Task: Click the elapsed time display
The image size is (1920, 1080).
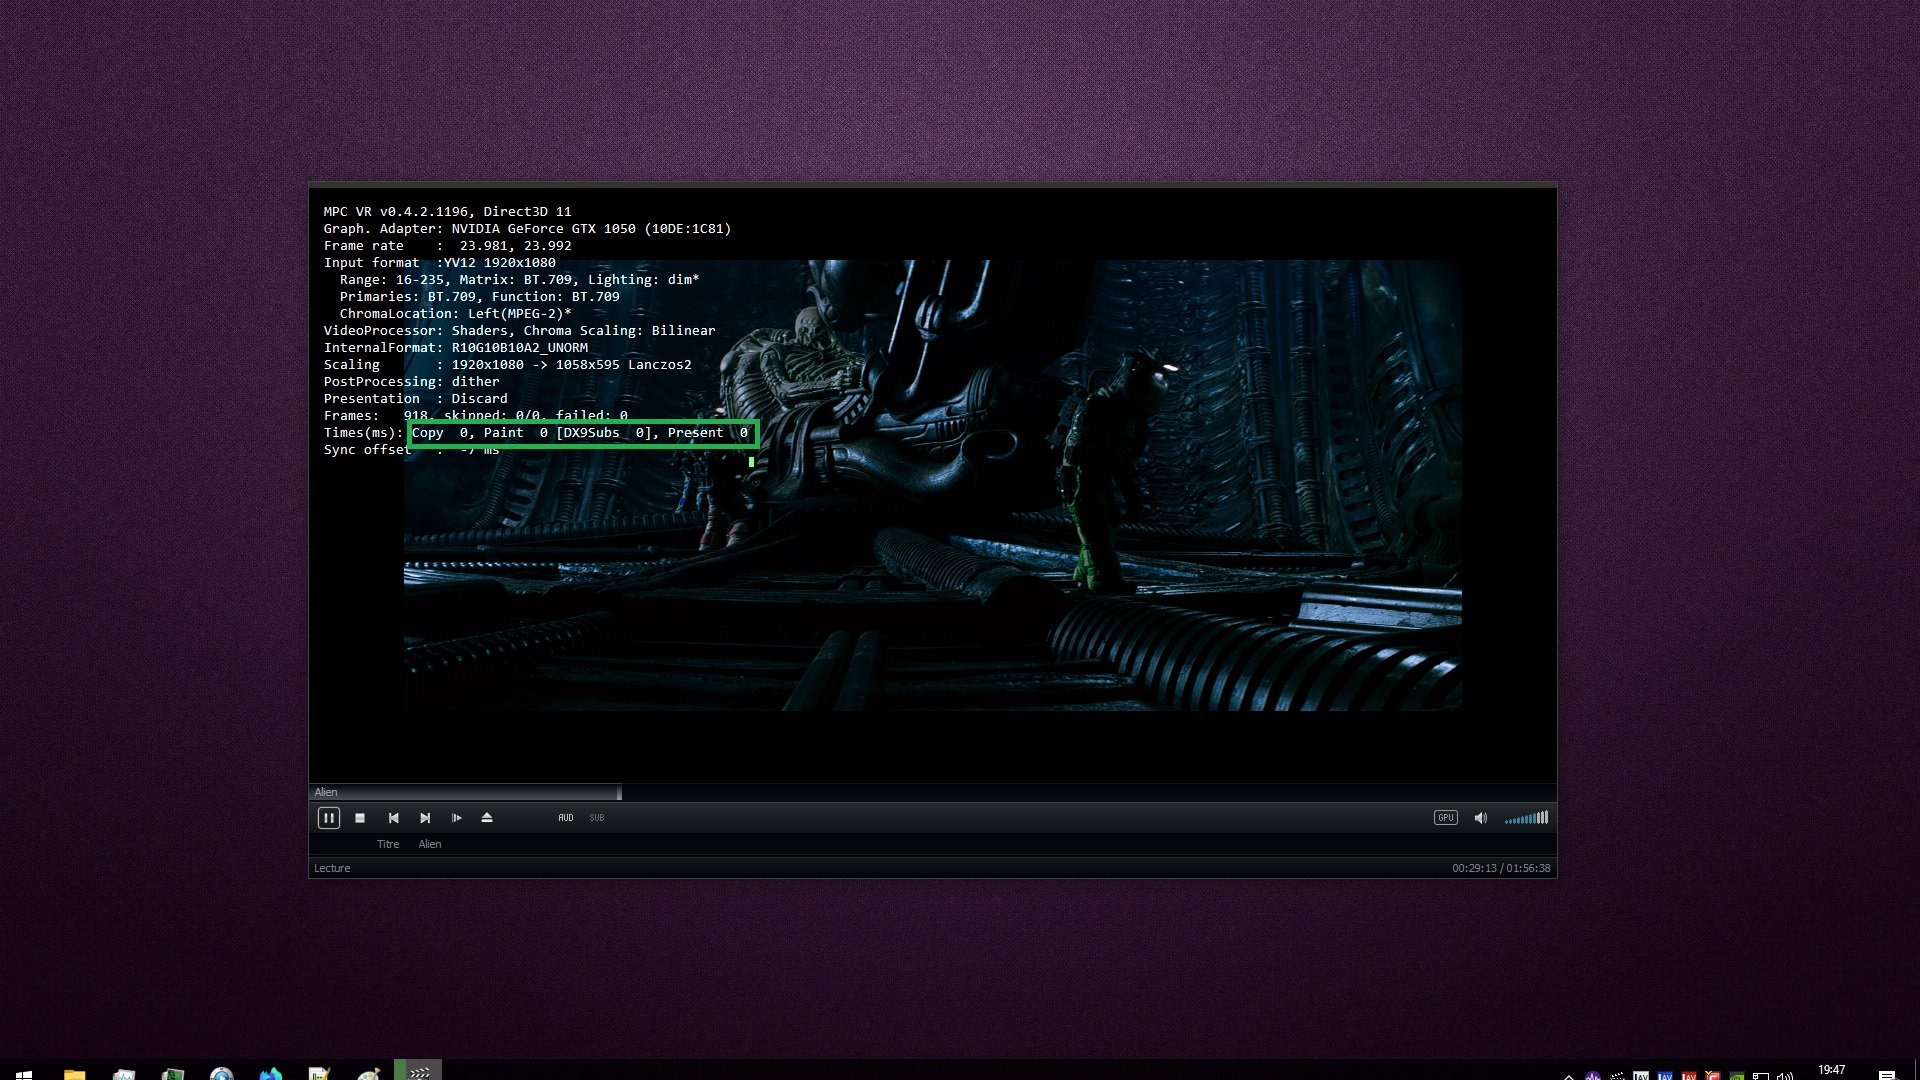Action: click(x=1474, y=868)
